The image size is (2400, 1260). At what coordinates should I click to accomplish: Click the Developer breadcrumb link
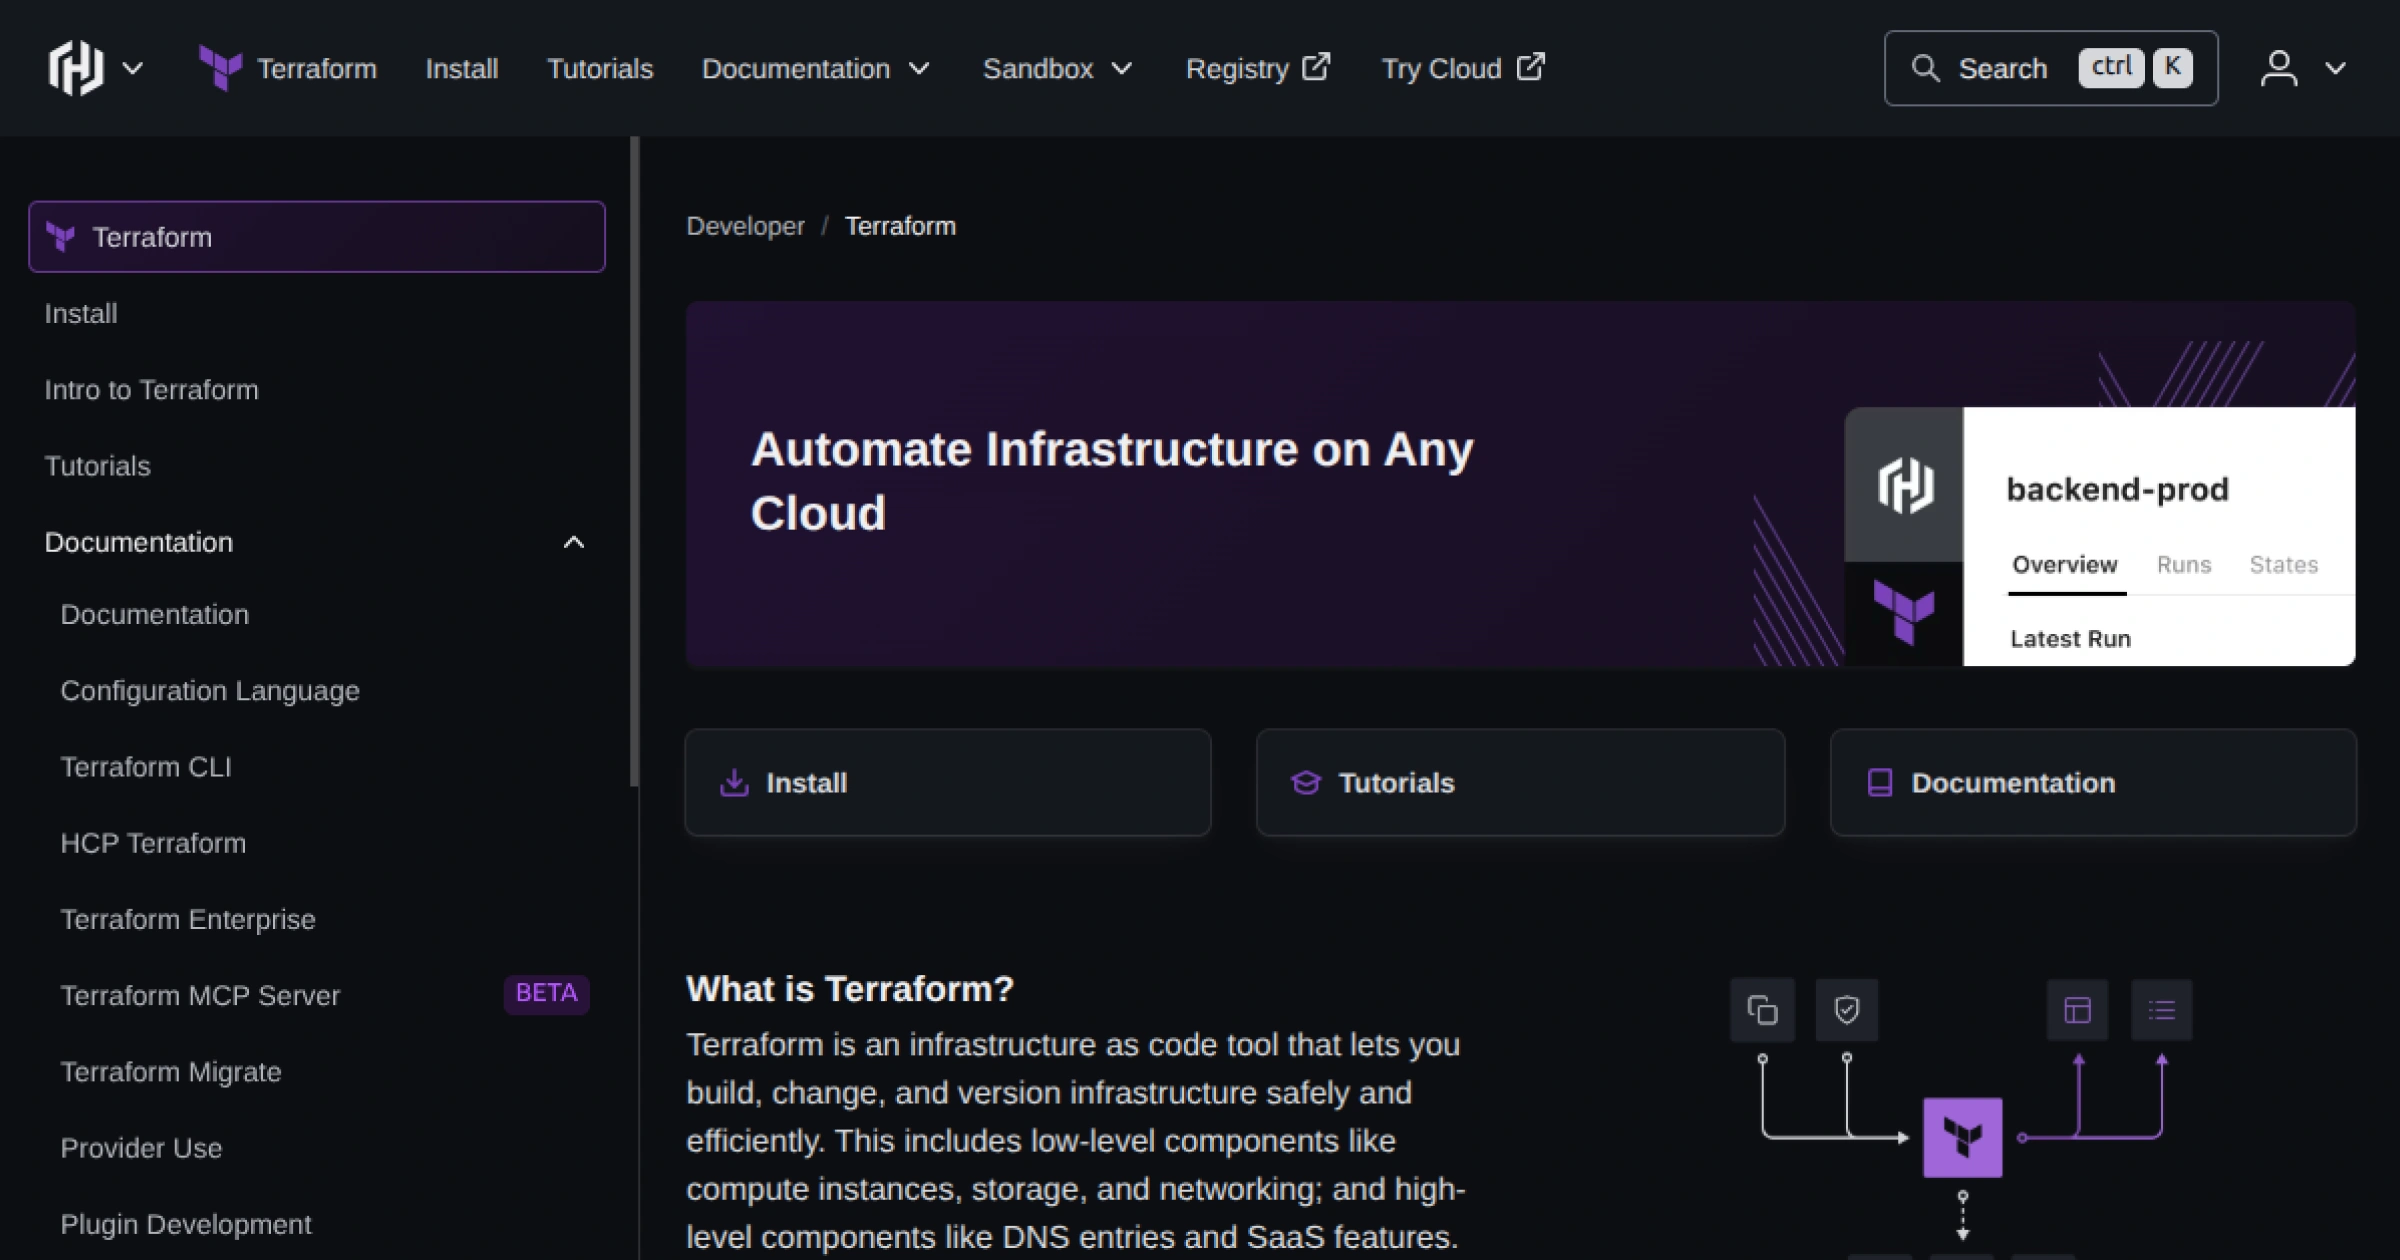tap(745, 226)
